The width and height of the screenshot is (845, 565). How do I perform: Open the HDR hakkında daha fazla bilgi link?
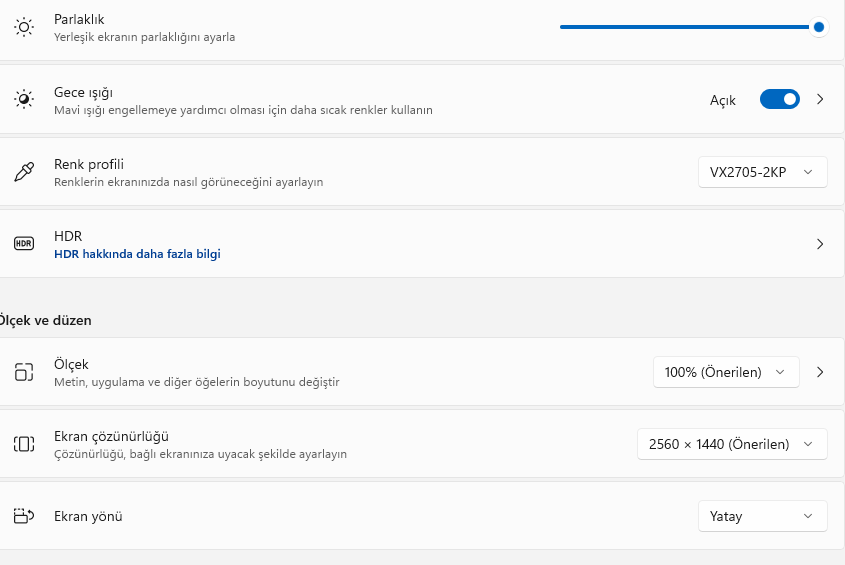pyautogui.click(x=137, y=254)
